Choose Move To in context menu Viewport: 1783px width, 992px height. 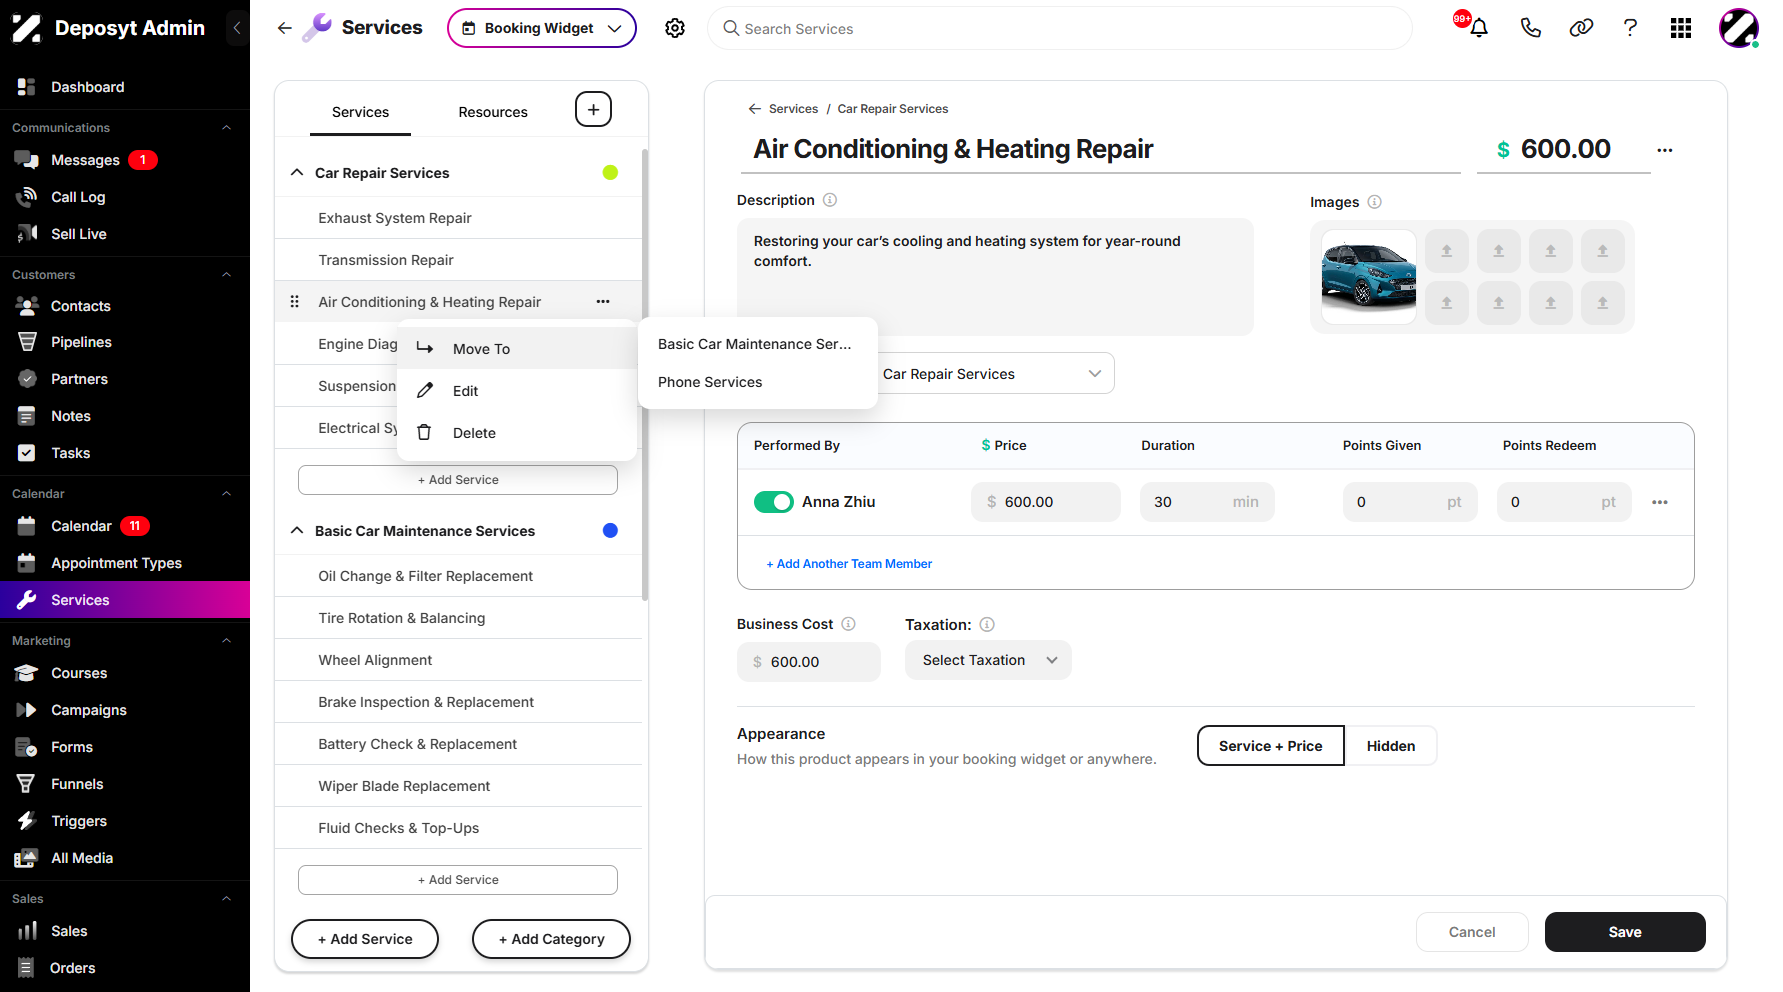(517, 349)
